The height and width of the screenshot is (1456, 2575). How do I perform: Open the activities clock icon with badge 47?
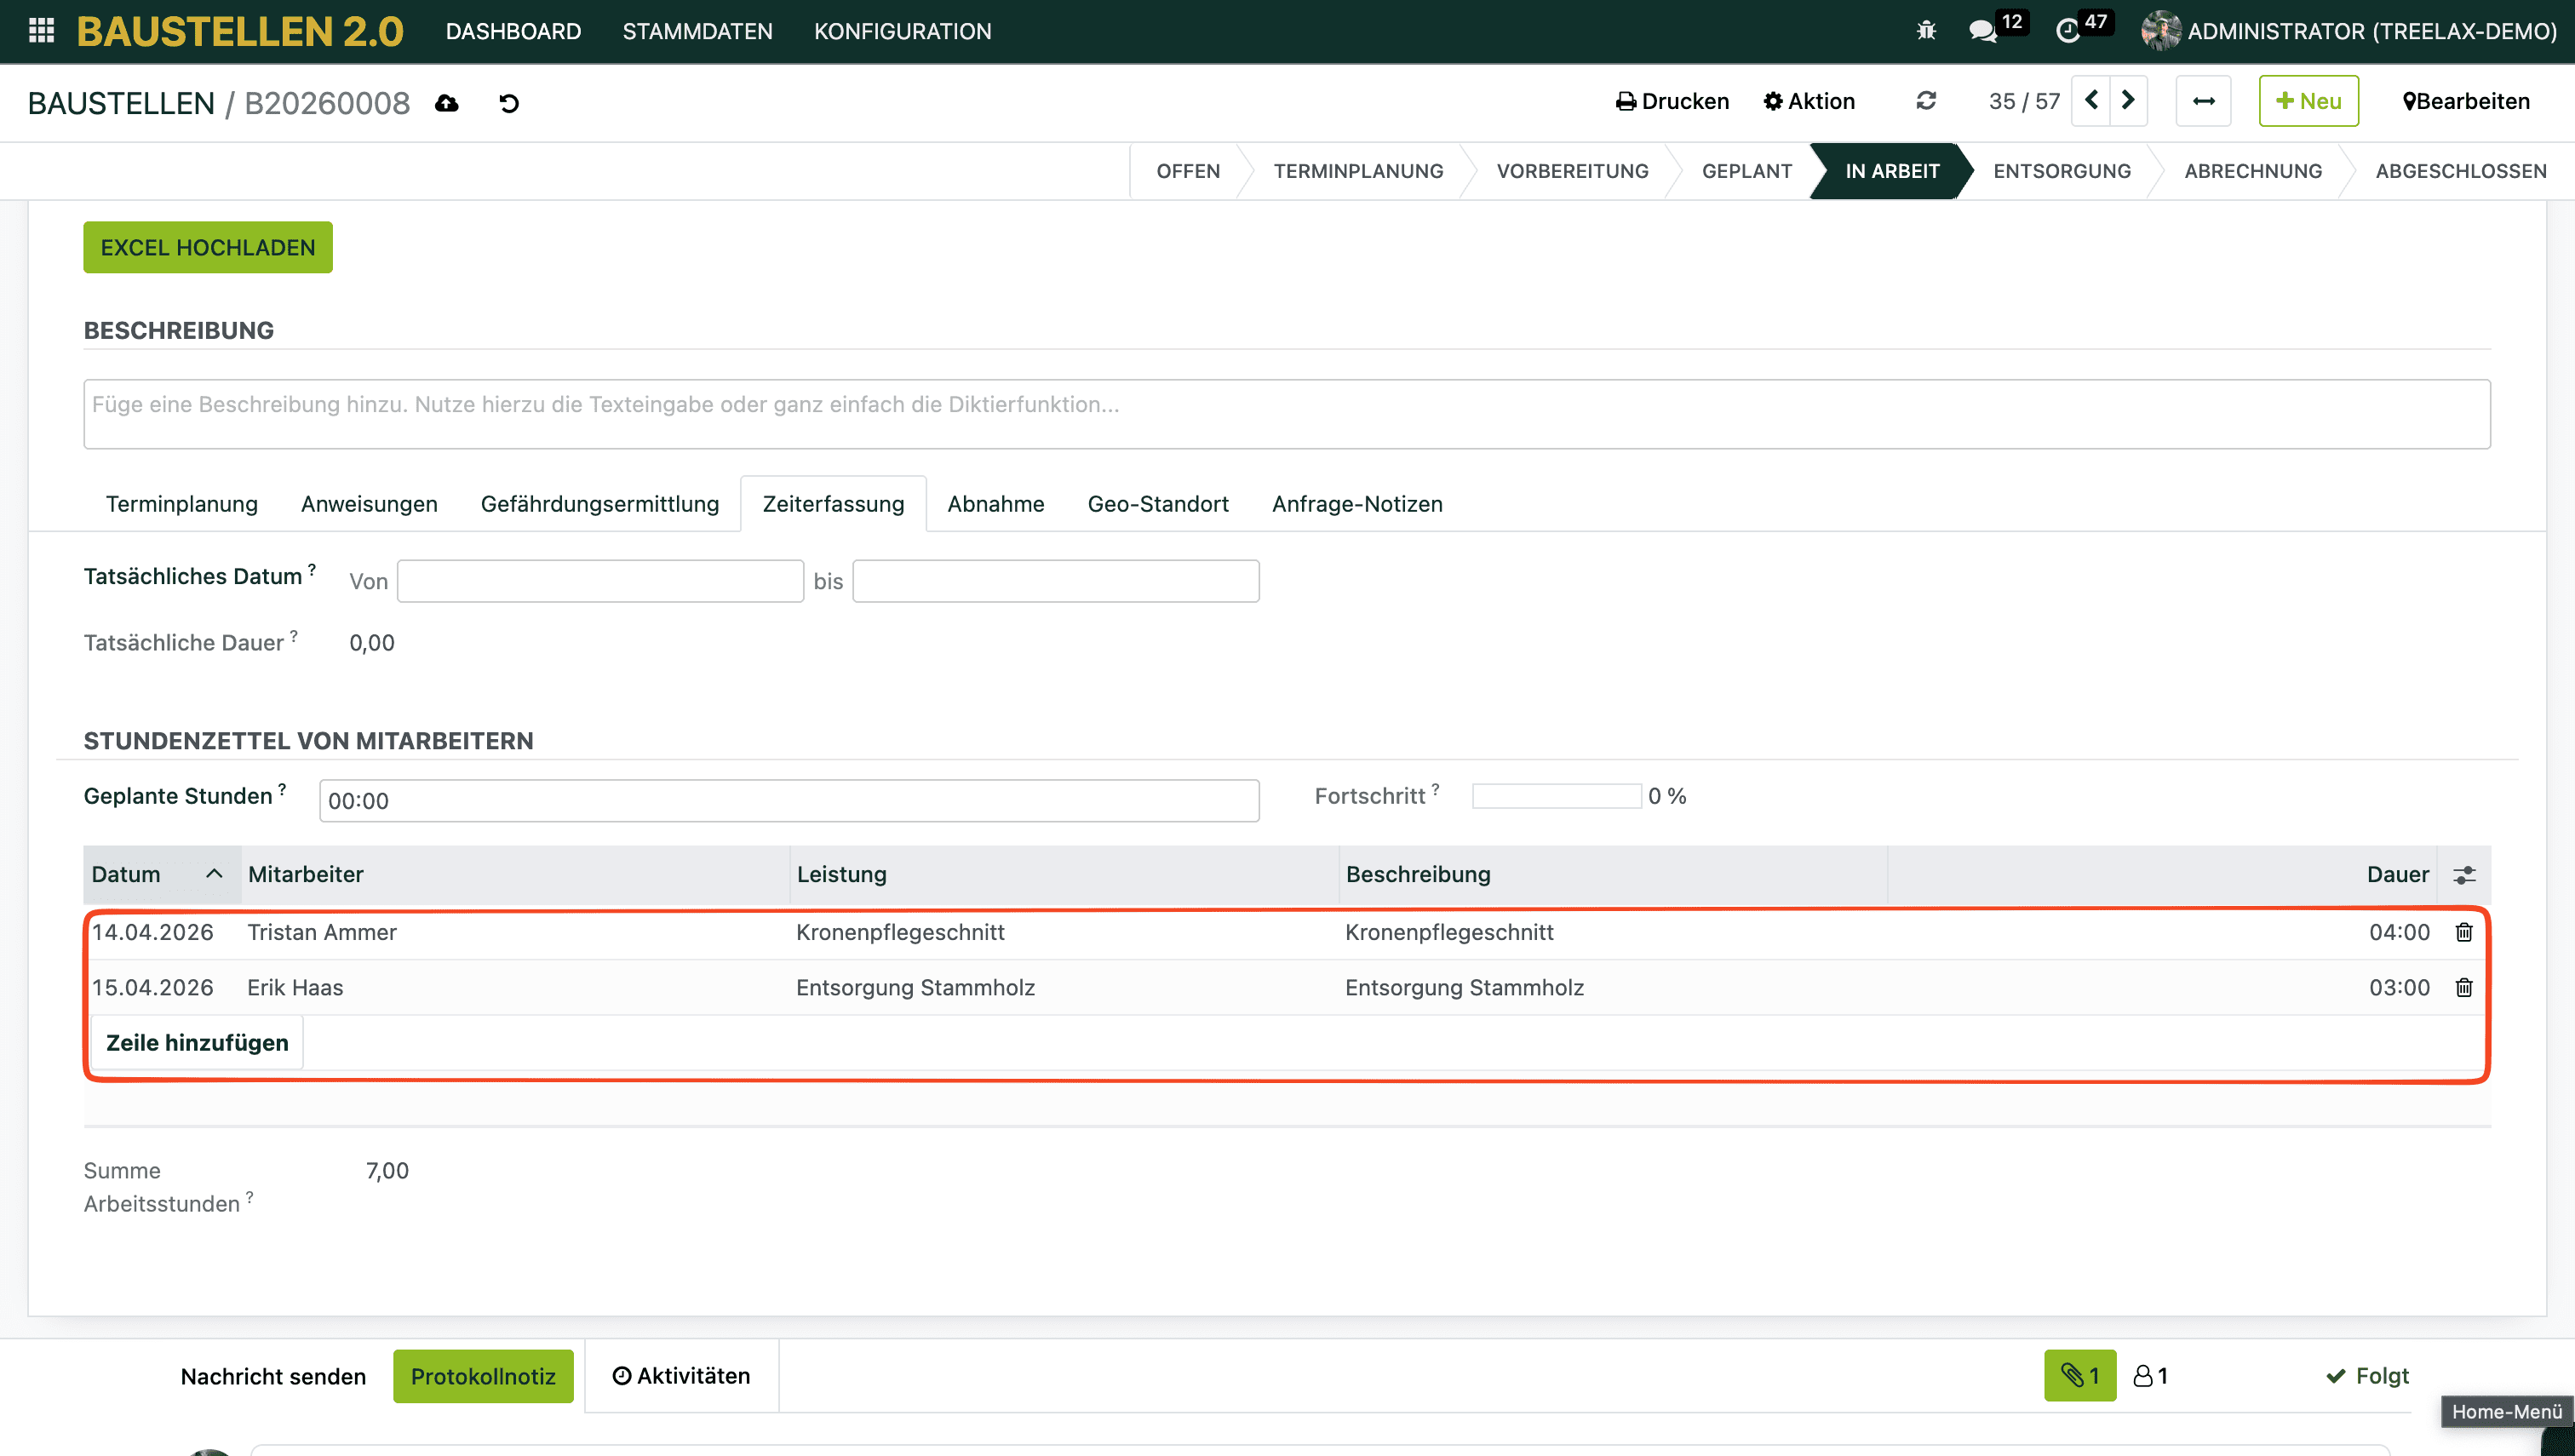click(x=2067, y=31)
